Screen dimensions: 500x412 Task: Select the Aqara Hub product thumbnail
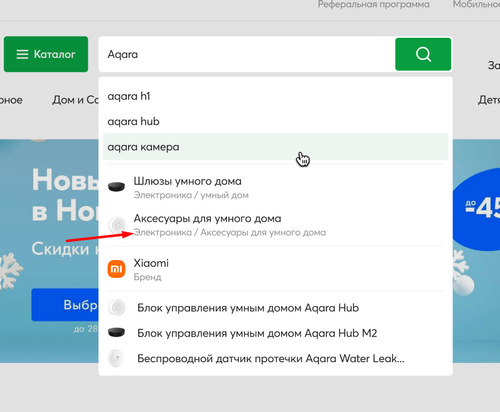pyautogui.click(x=116, y=307)
